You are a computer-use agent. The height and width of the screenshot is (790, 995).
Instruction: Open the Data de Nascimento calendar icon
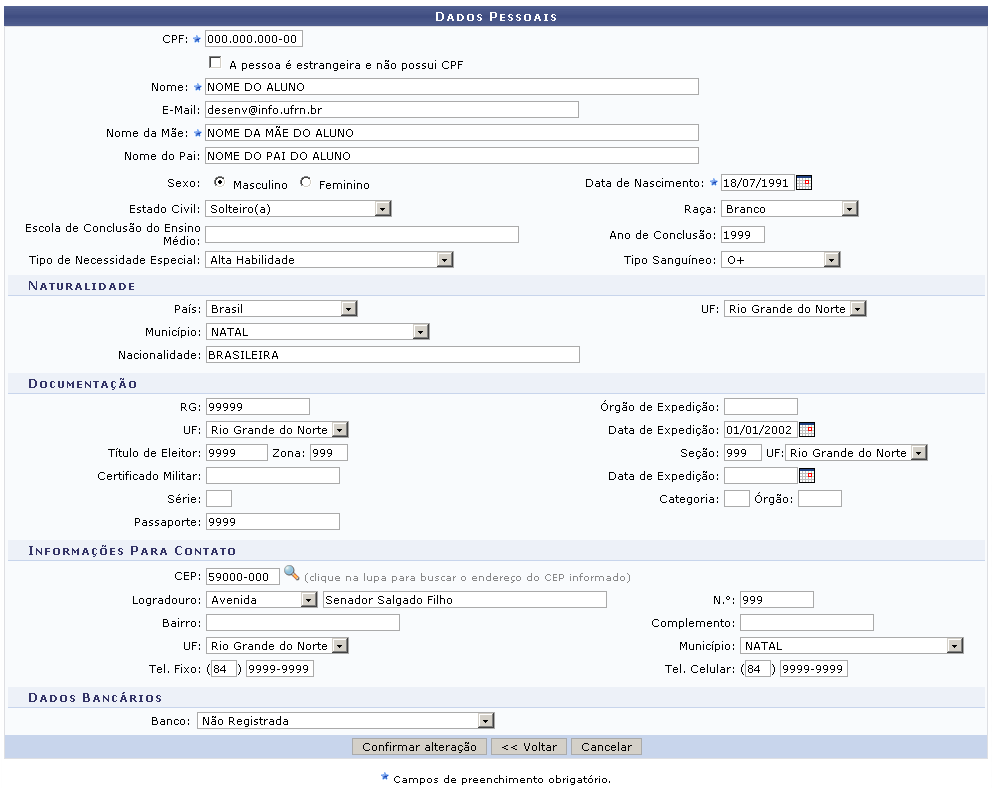tap(803, 183)
